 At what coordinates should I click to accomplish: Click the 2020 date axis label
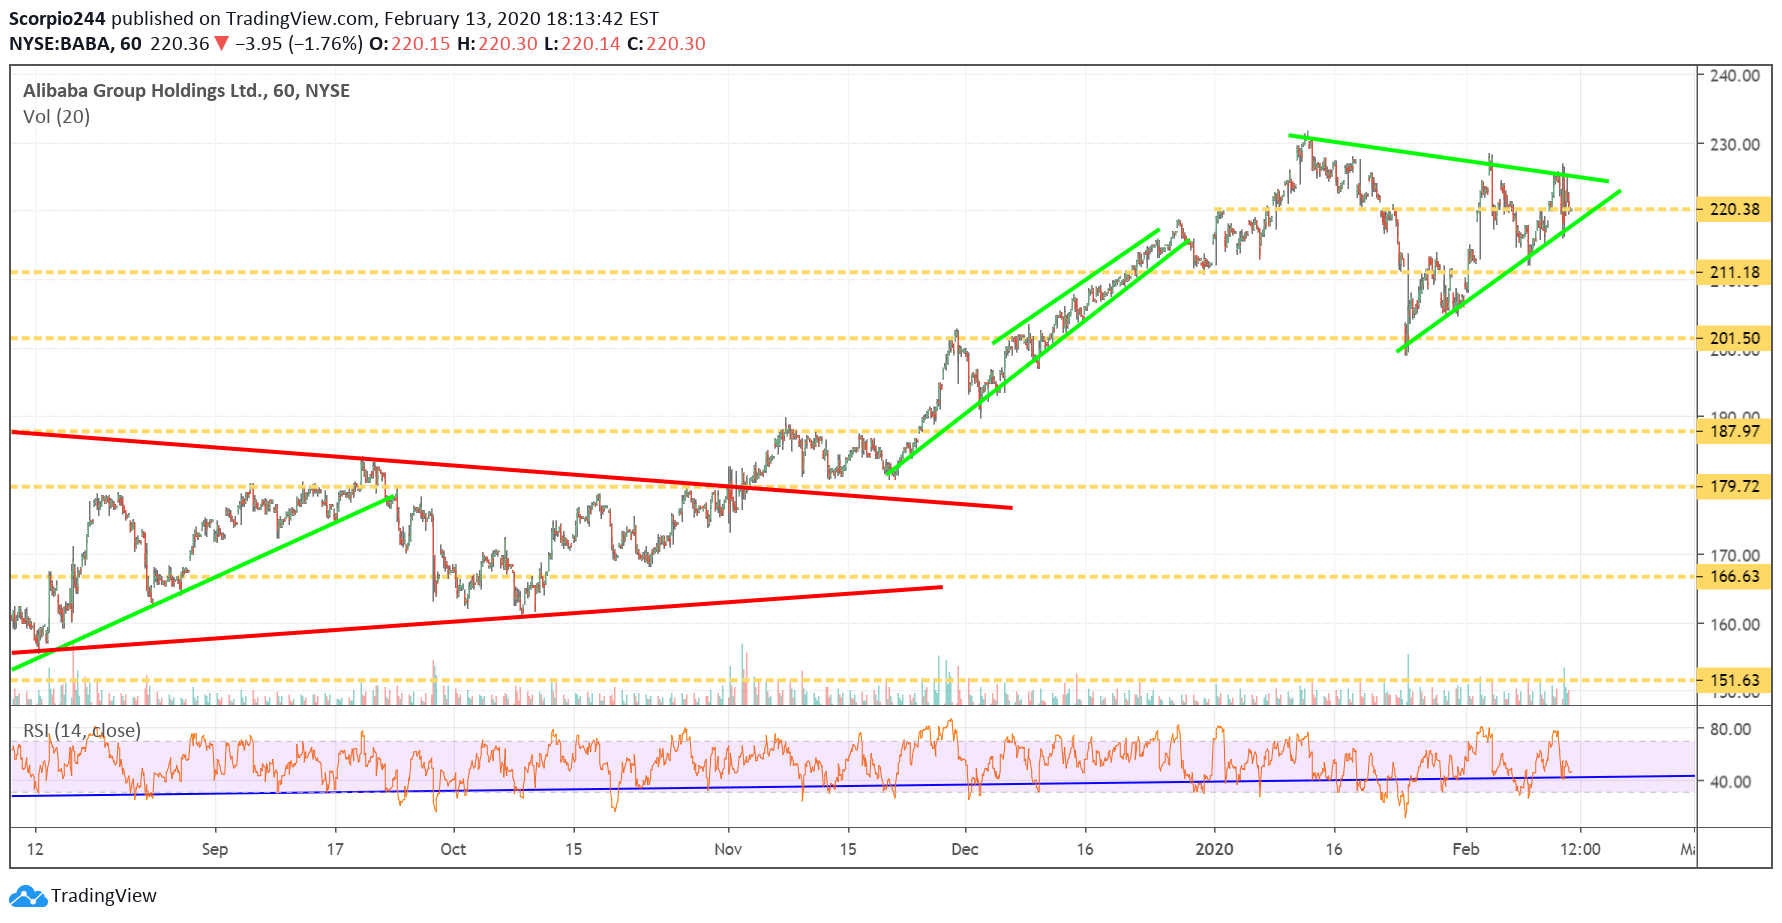[x=1214, y=849]
